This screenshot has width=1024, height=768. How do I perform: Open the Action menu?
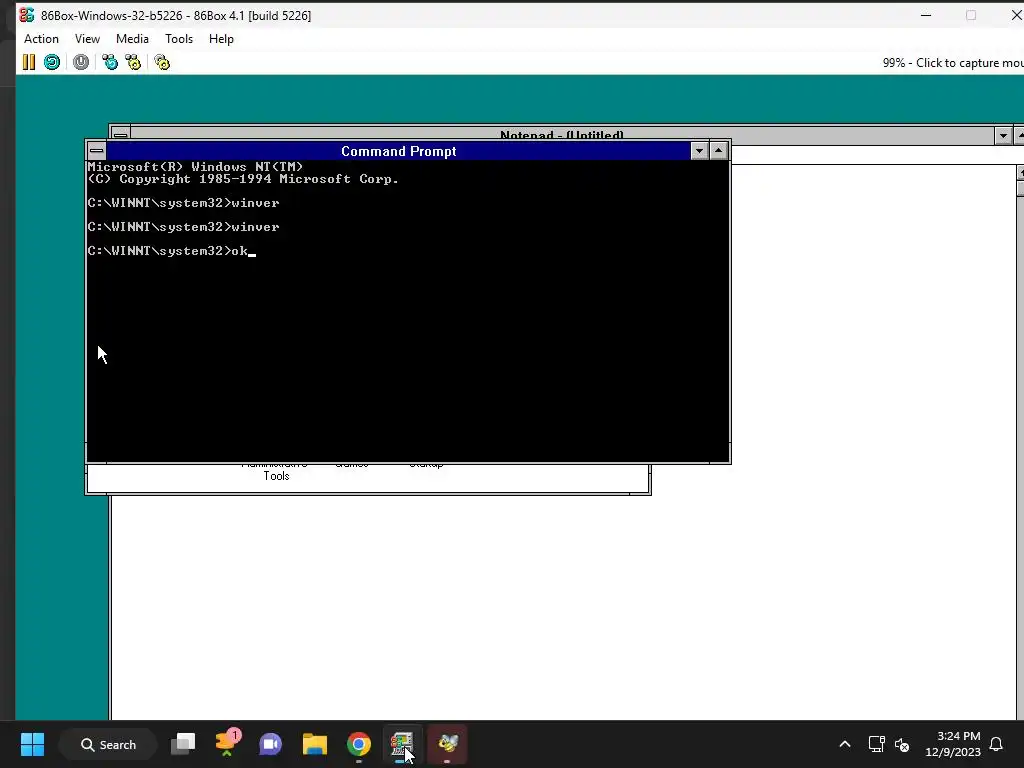[x=41, y=39]
